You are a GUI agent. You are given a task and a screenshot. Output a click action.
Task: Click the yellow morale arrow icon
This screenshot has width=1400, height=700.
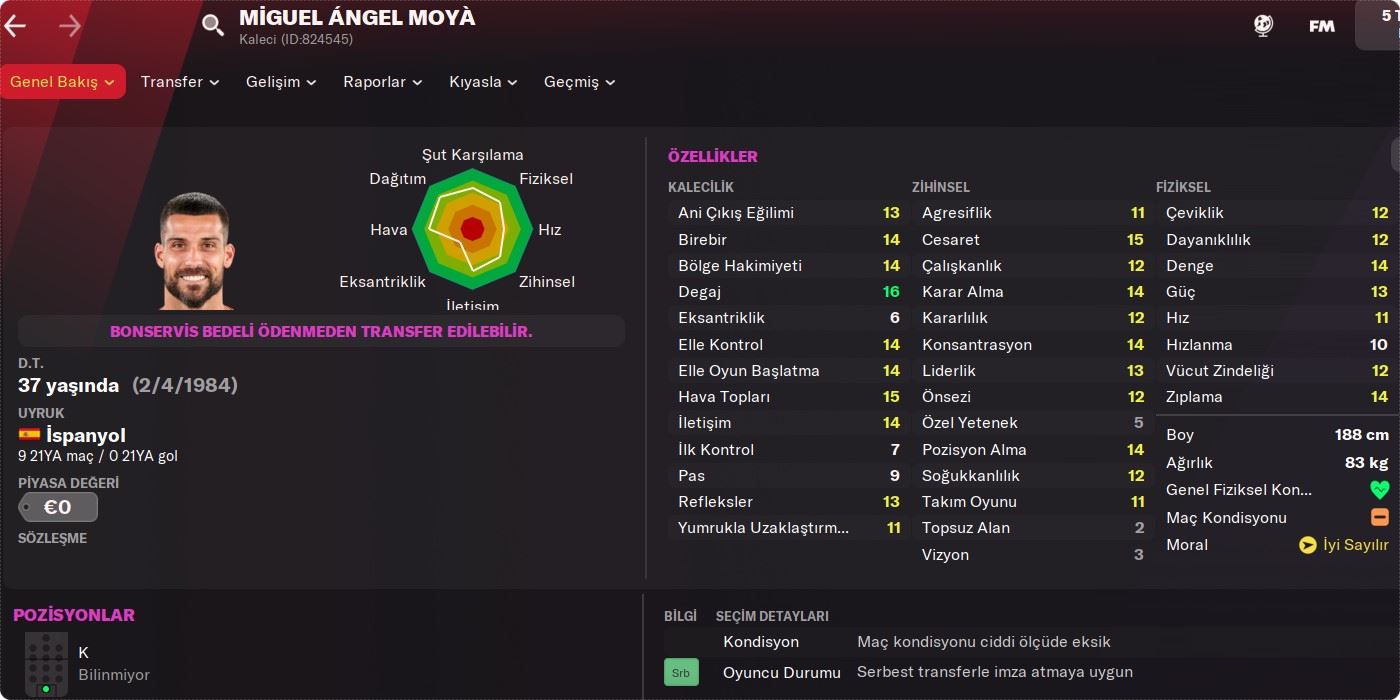(1307, 545)
